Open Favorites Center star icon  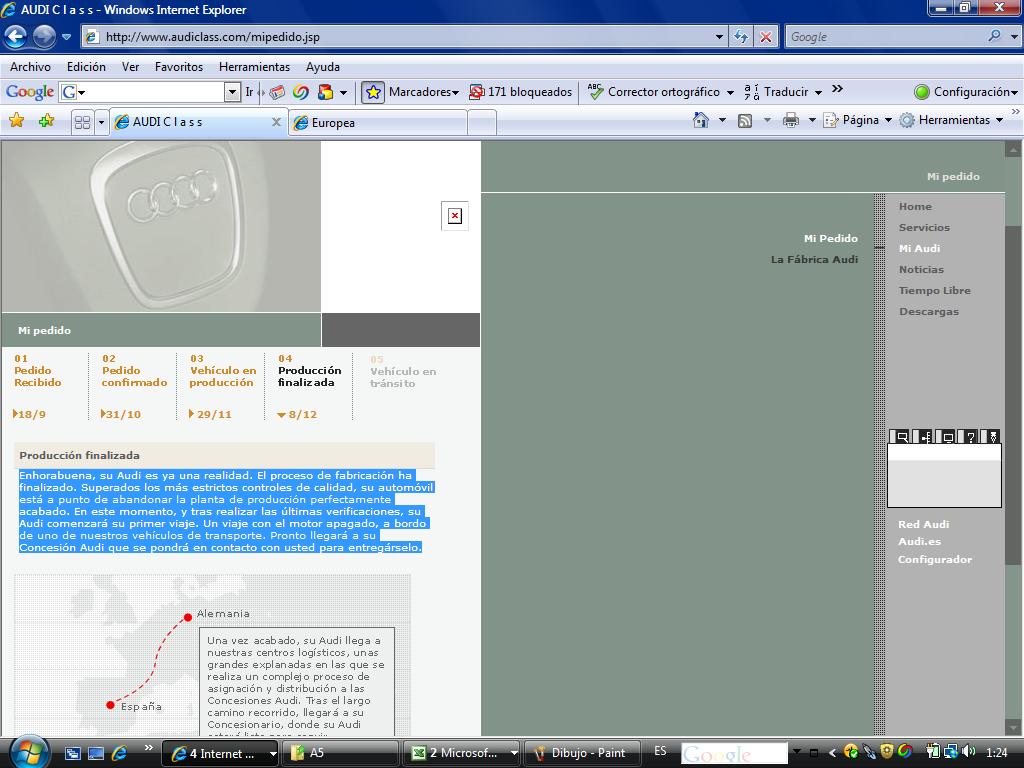point(17,121)
